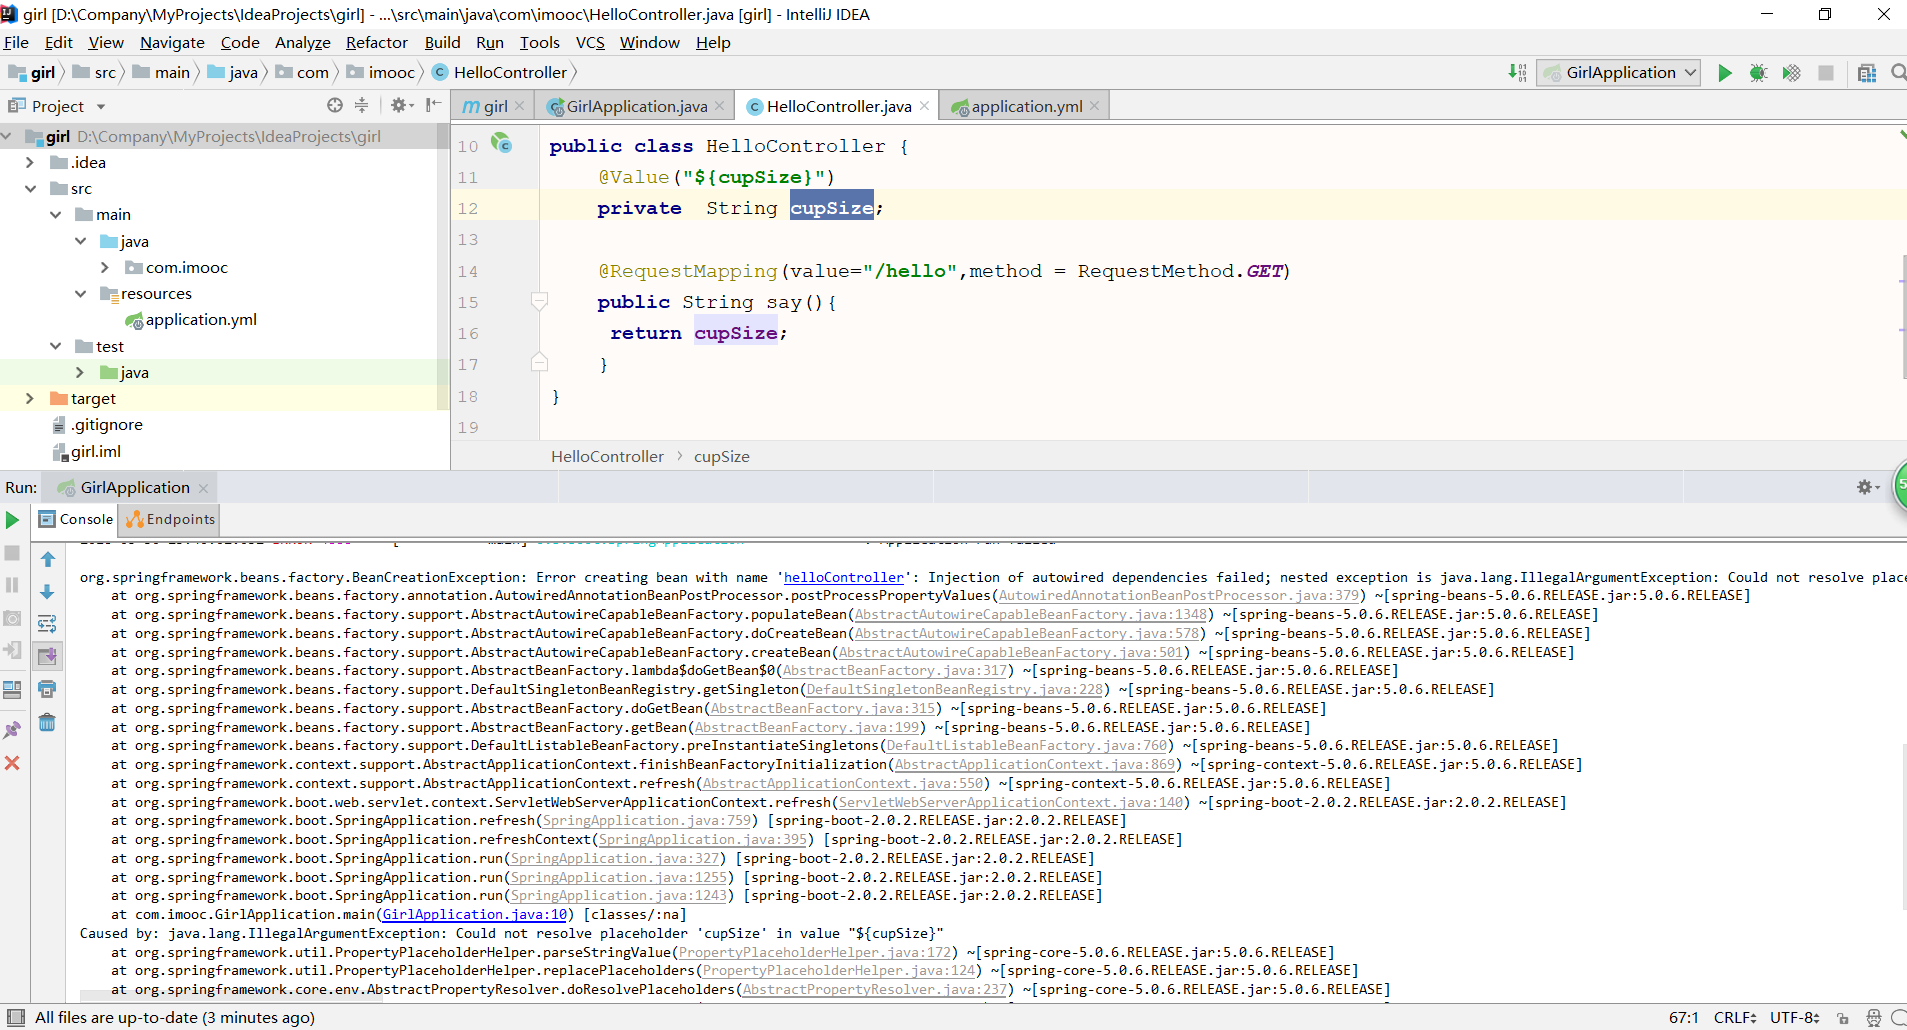Start debugging with the bug icon
This screenshot has height=1030, width=1907.
(1758, 73)
